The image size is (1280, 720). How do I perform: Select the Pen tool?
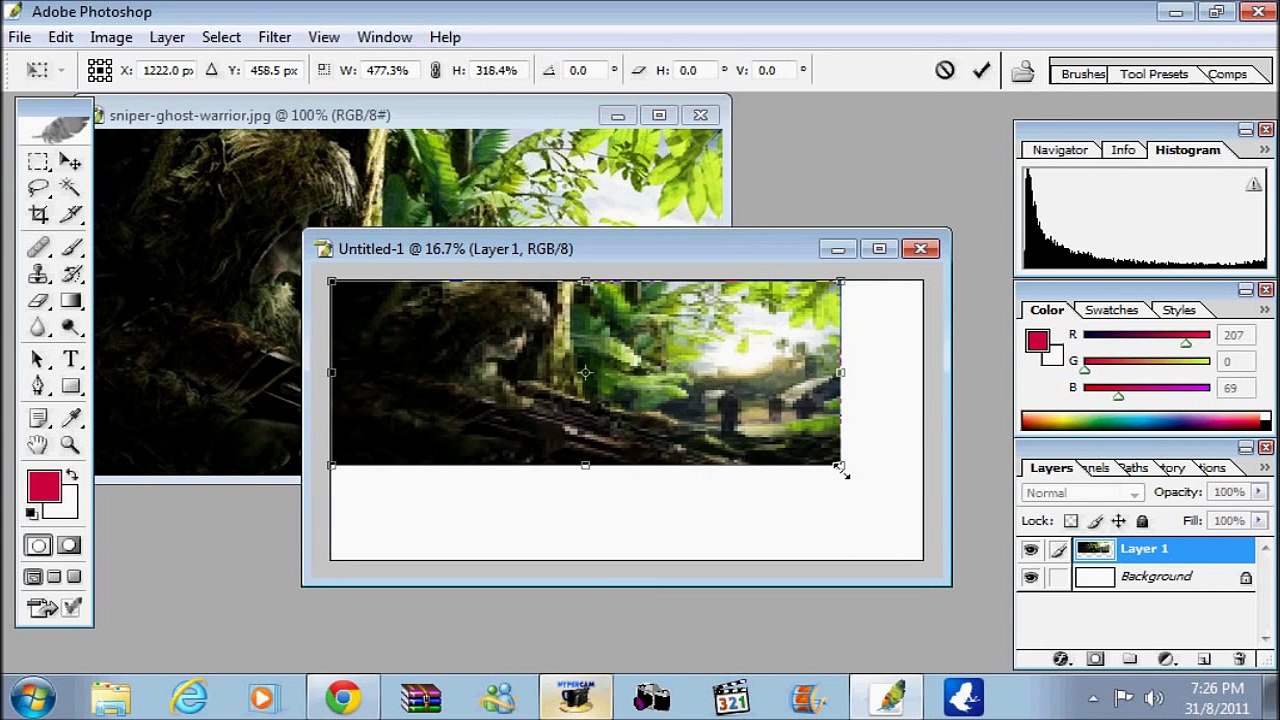coord(38,385)
